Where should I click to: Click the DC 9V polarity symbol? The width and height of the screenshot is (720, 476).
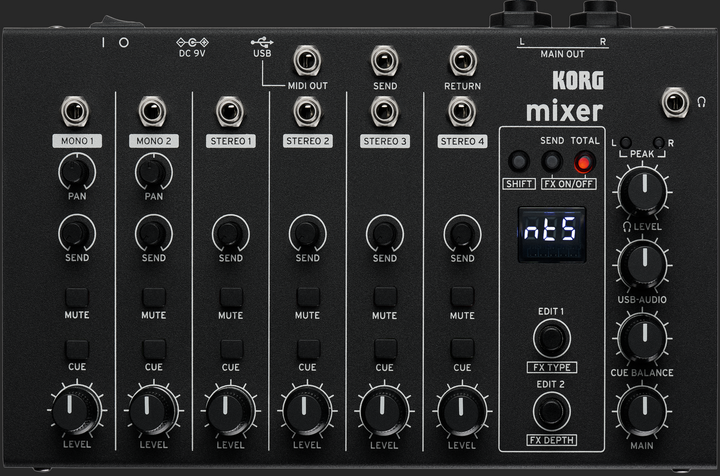192,42
